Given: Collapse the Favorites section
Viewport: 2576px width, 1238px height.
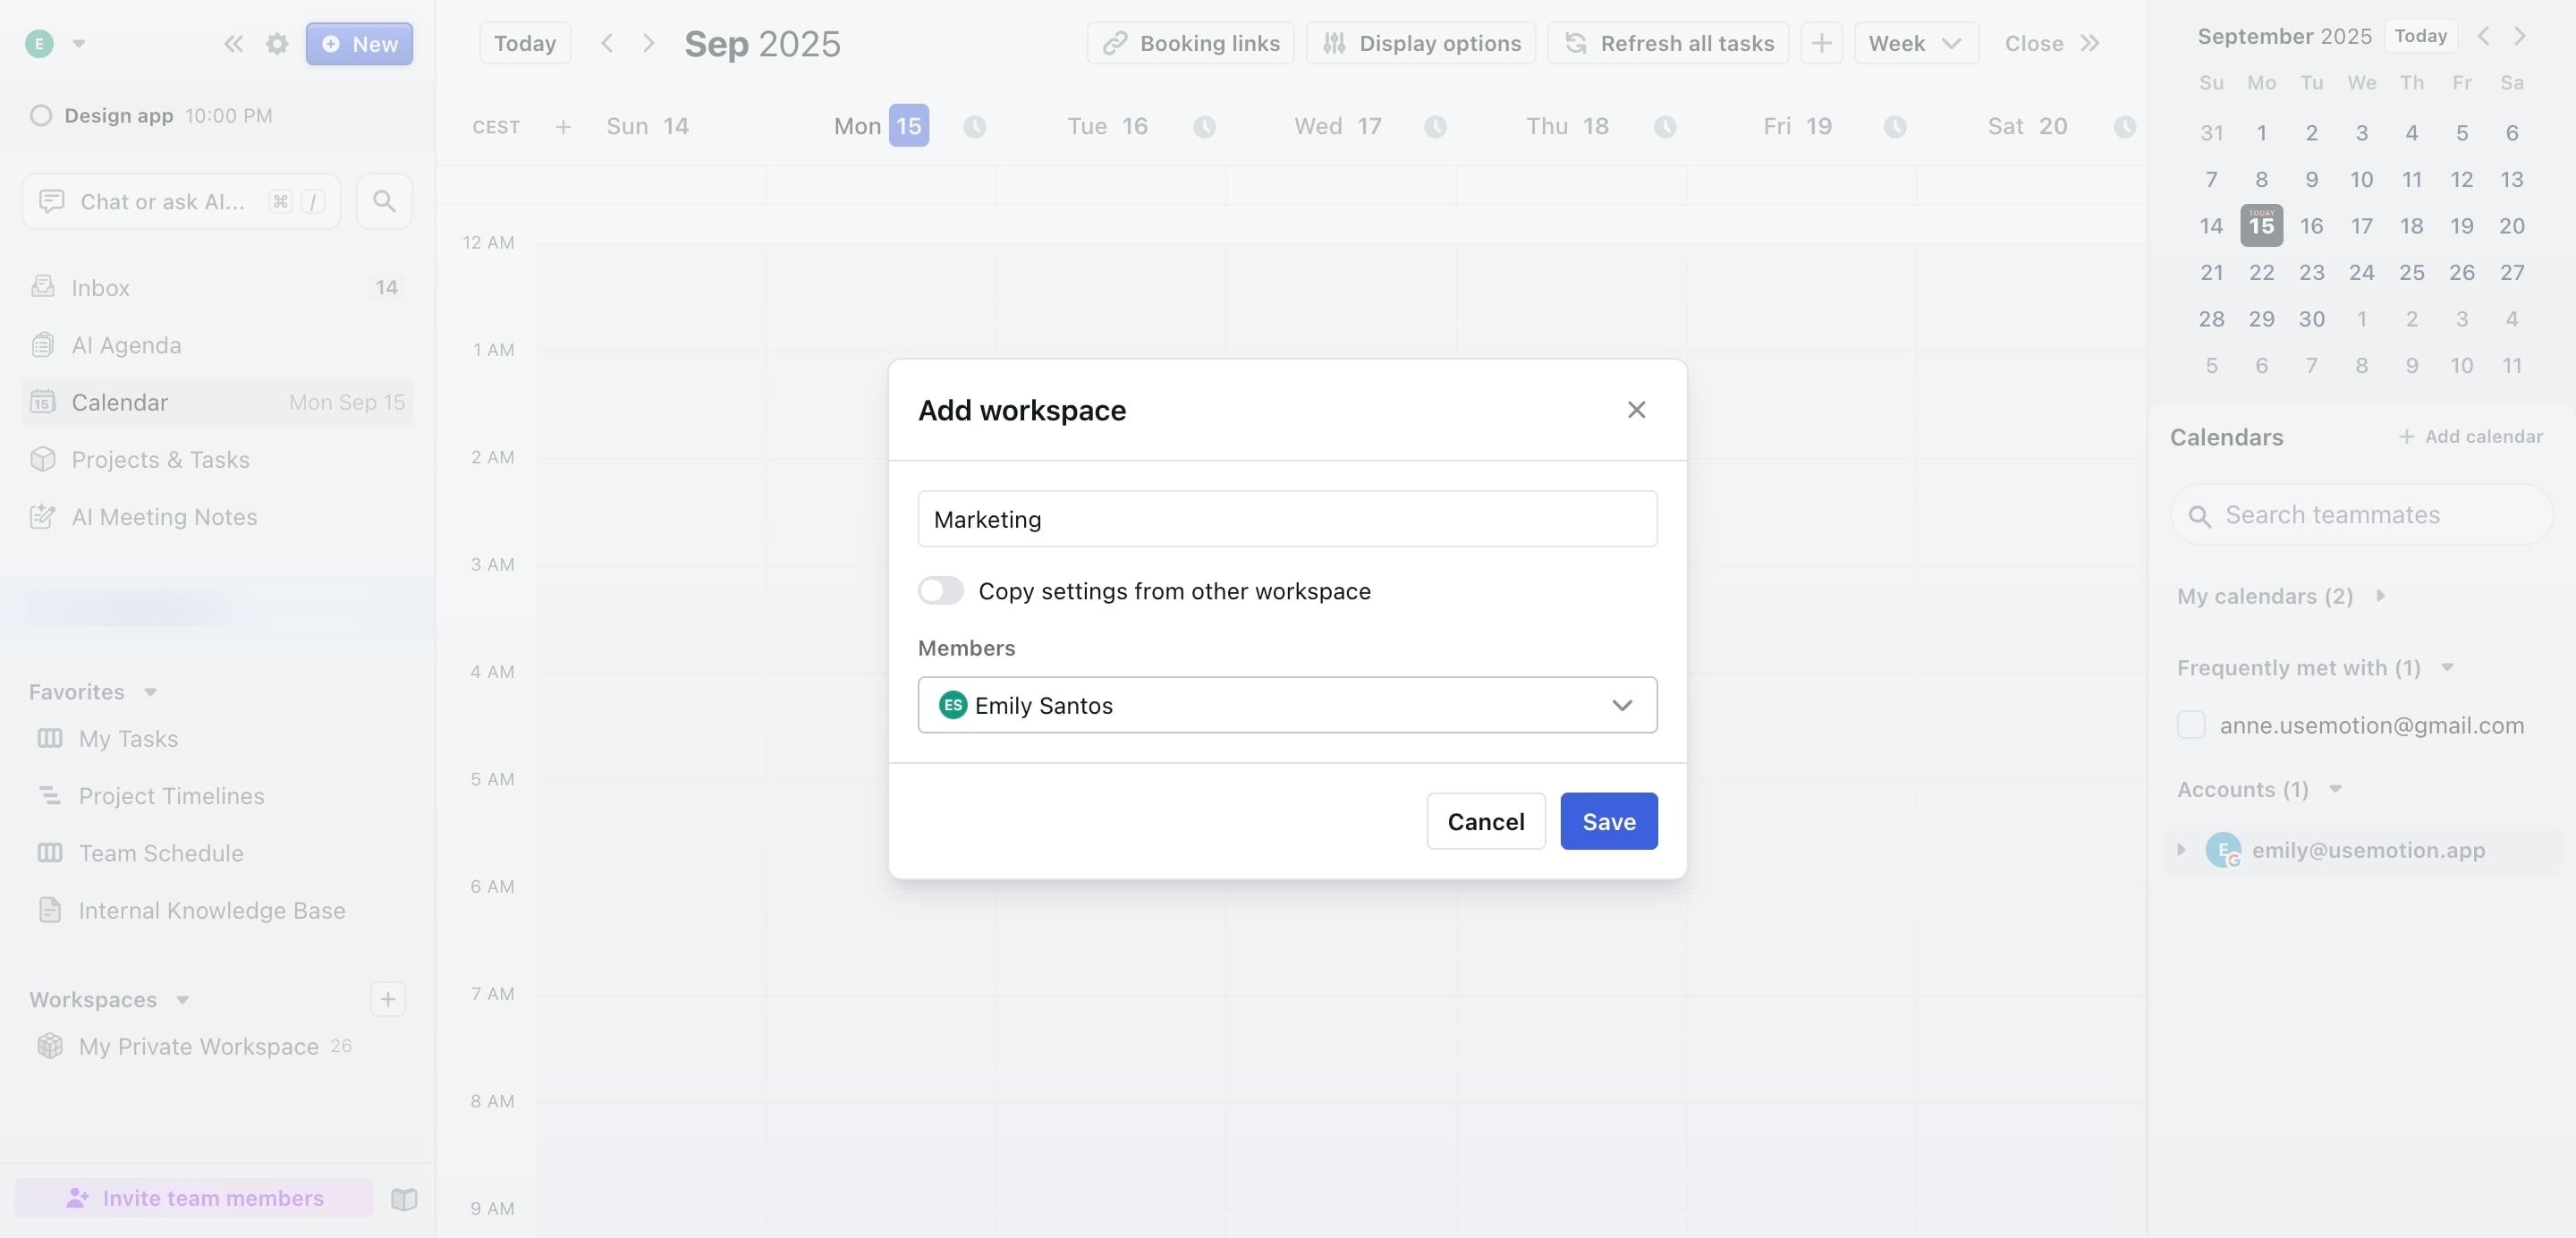Looking at the screenshot, I should [x=150, y=692].
